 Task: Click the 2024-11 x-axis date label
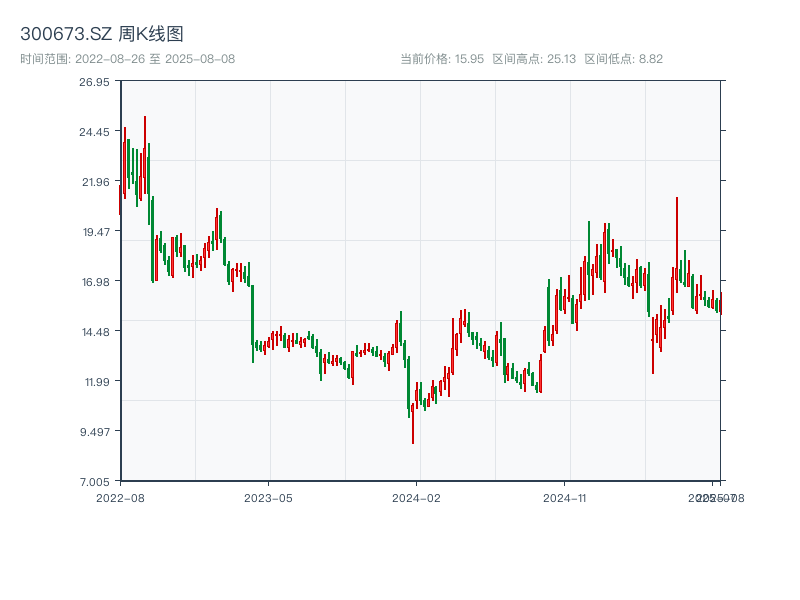[564, 497]
